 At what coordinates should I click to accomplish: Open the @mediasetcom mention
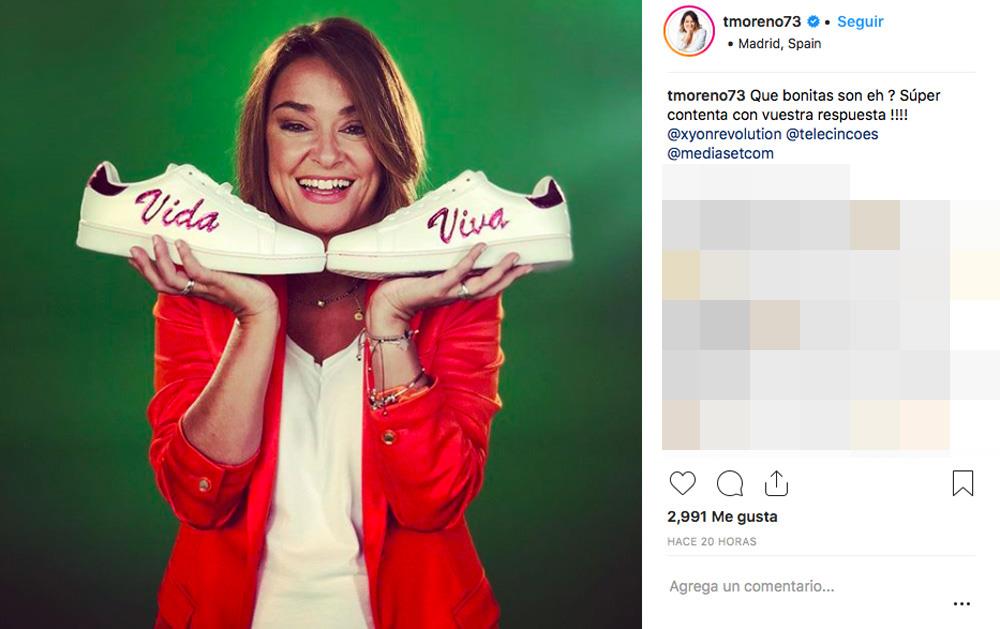pos(720,153)
